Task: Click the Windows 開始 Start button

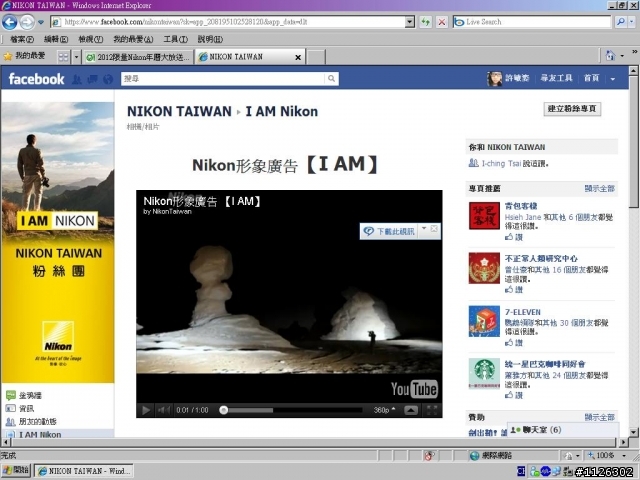Action: pos(16,470)
